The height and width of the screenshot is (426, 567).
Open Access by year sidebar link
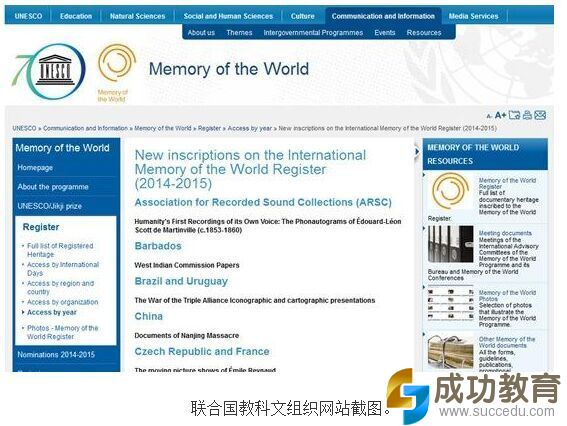52,312
